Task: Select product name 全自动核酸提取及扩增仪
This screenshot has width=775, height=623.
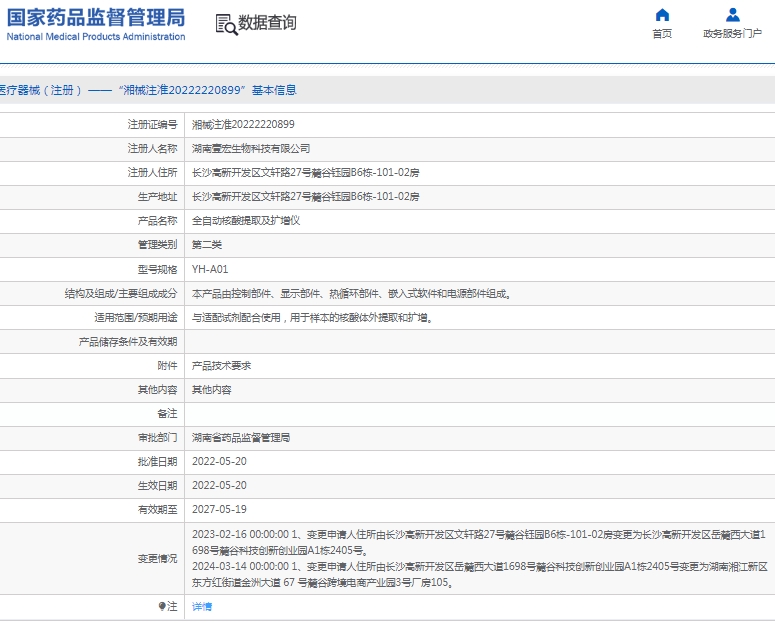Action: (x=246, y=221)
